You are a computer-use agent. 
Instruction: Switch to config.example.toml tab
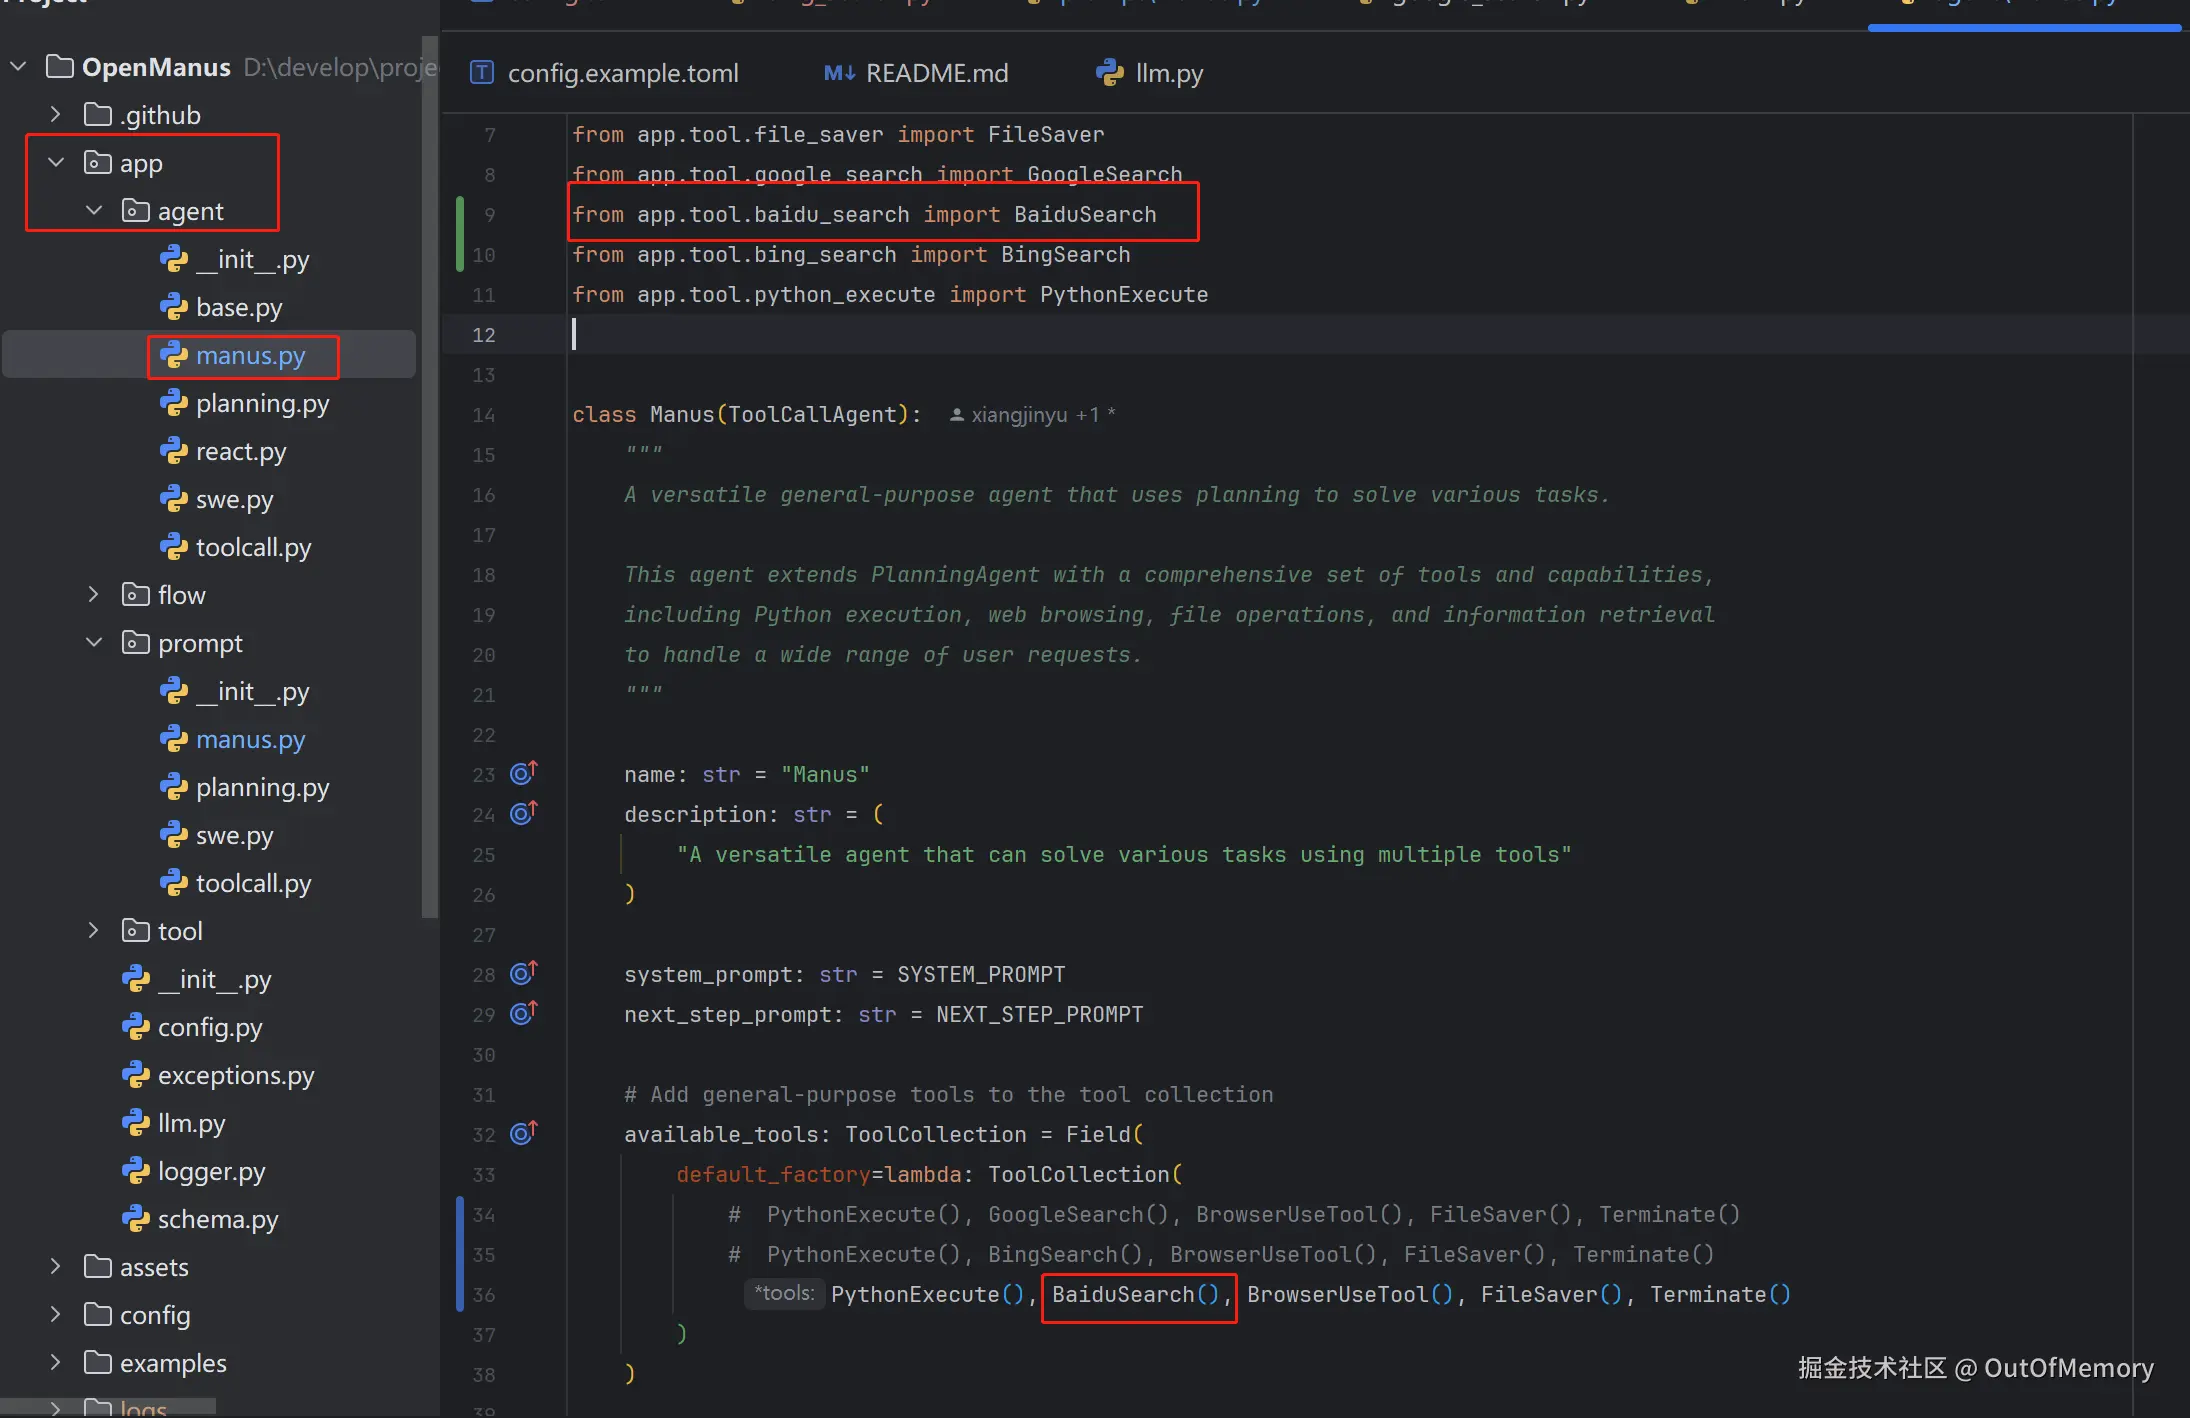coord(622,73)
